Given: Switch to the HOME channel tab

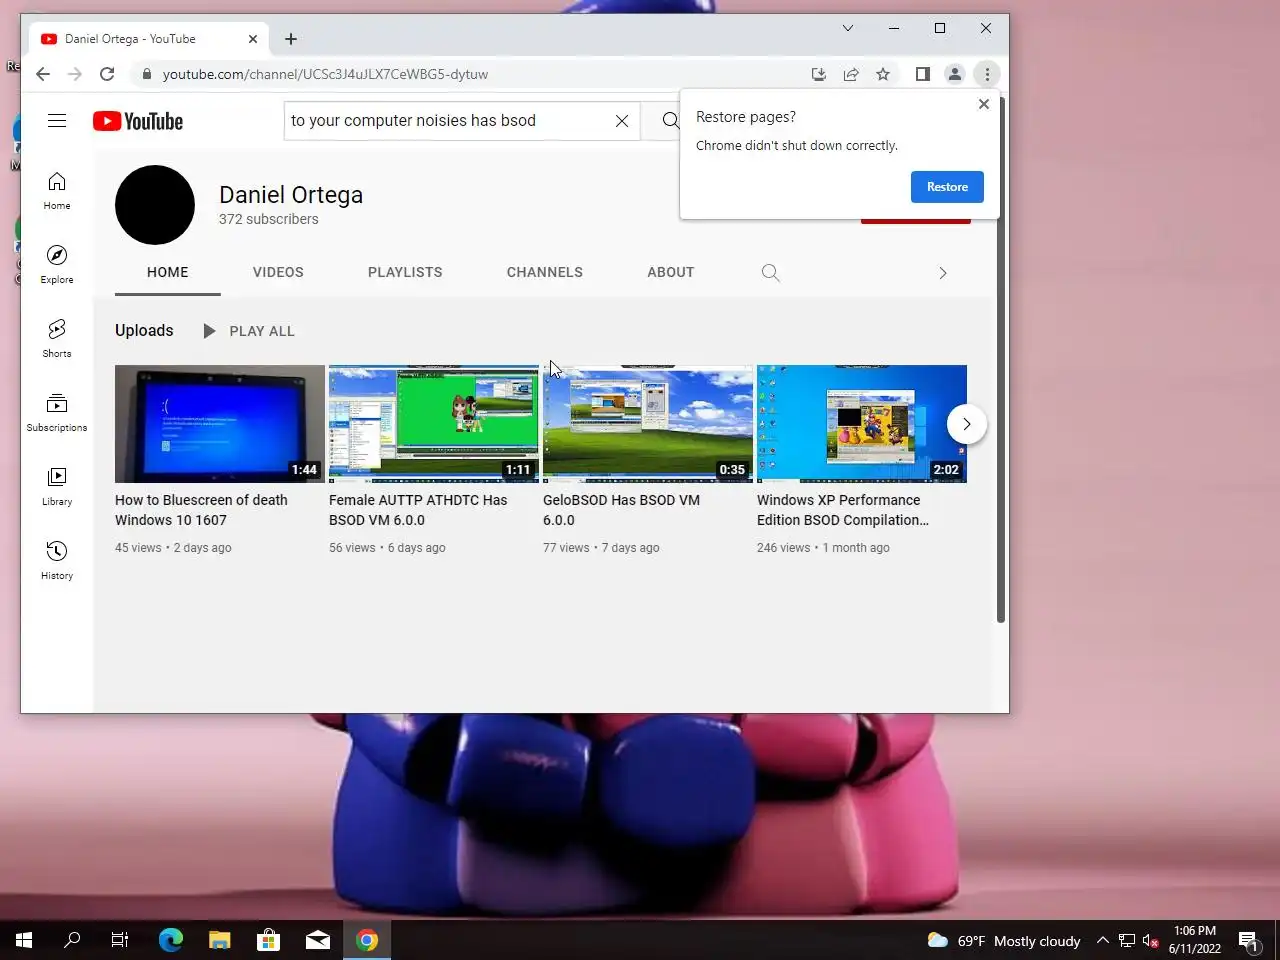Looking at the screenshot, I should pos(168,272).
